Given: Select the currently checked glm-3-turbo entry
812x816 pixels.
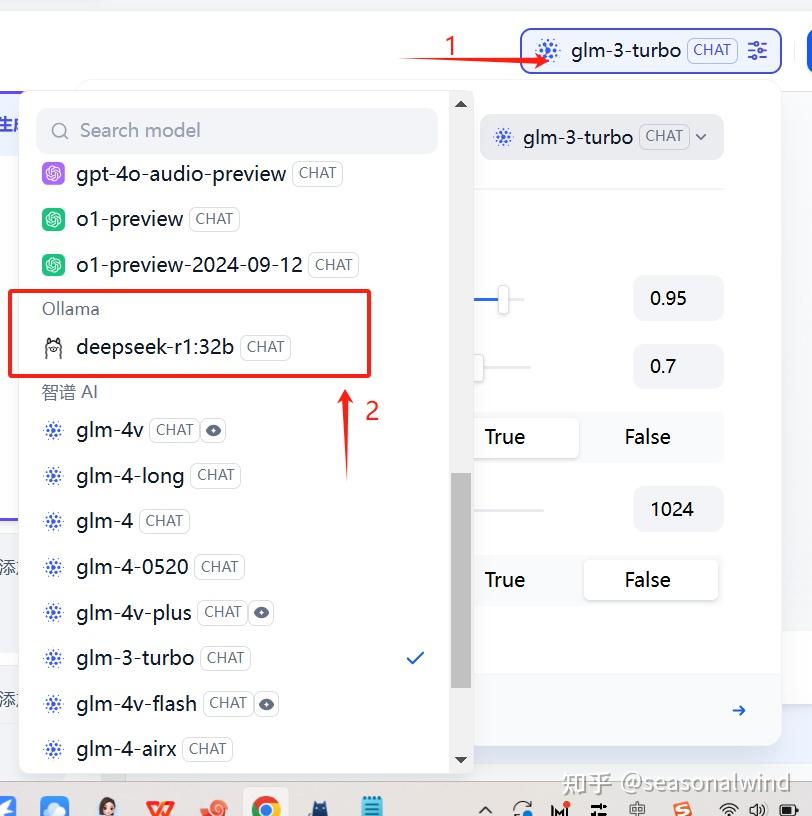Looking at the screenshot, I should [x=135, y=658].
